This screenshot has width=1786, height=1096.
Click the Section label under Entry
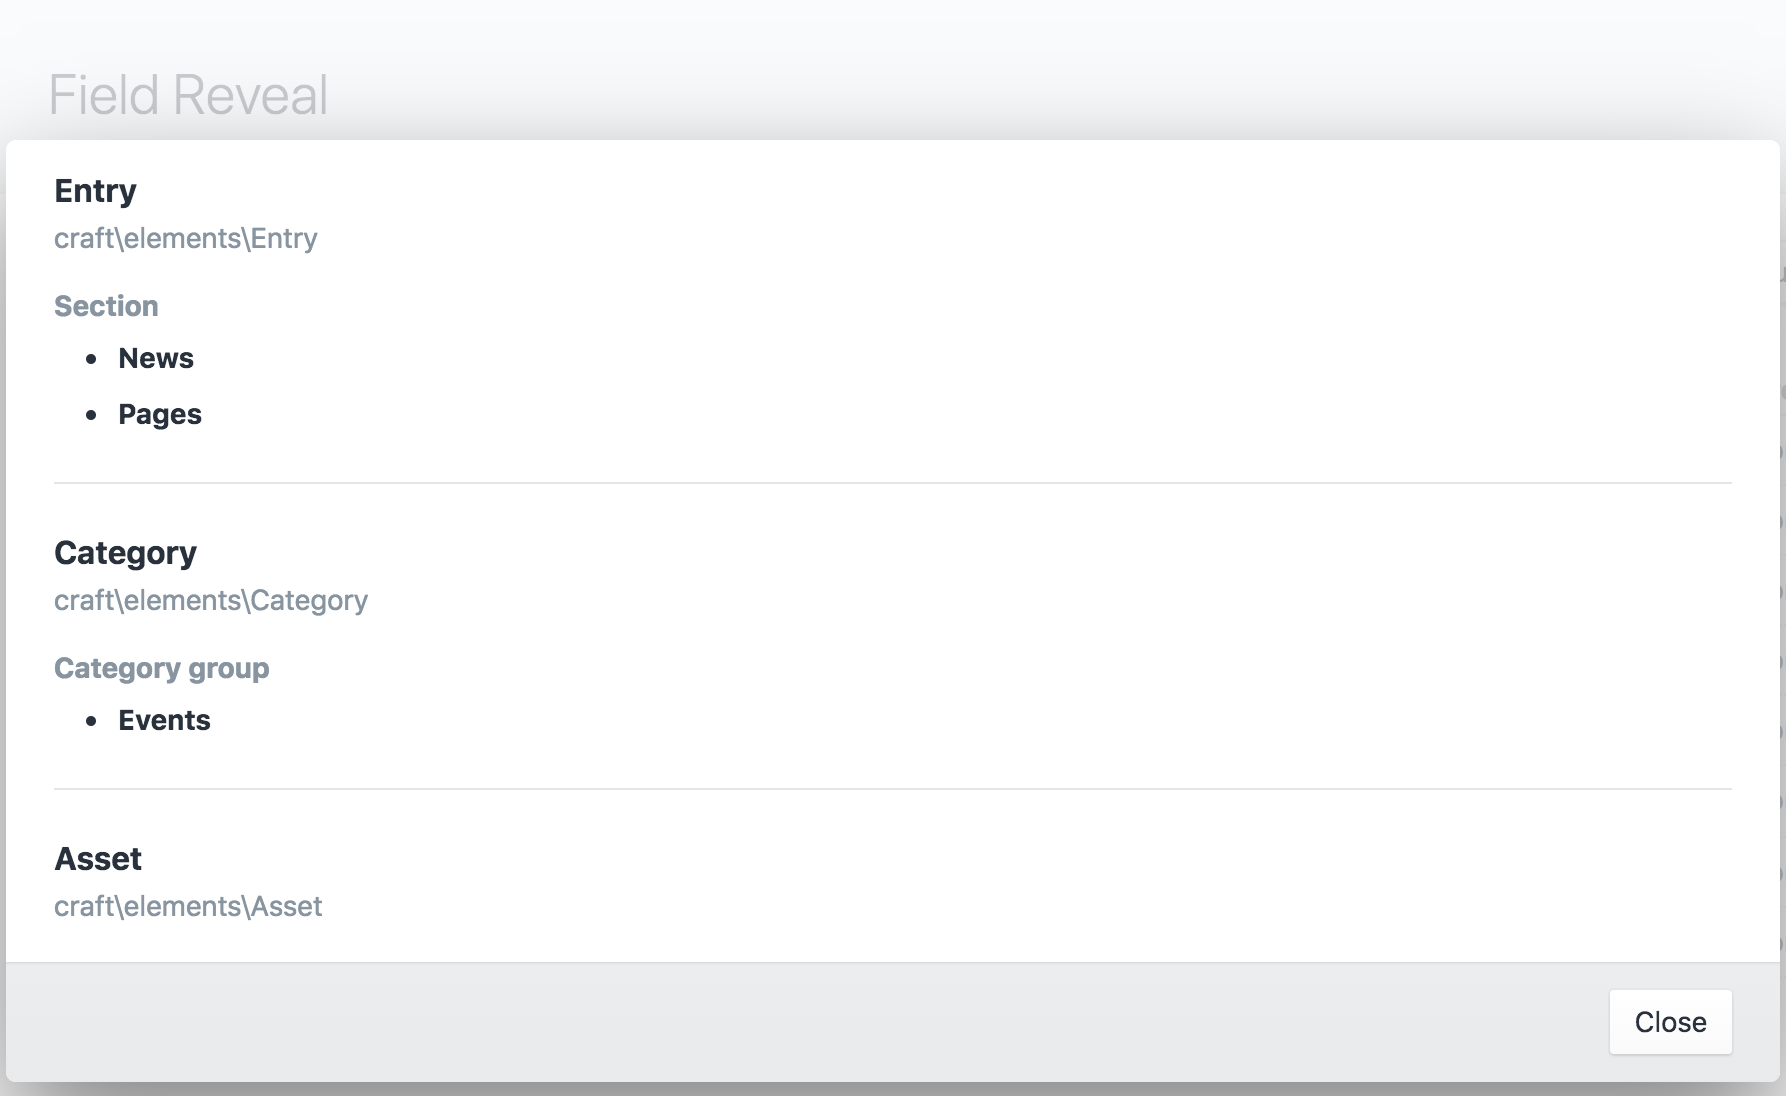pyautogui.click(x=106, y=306)
